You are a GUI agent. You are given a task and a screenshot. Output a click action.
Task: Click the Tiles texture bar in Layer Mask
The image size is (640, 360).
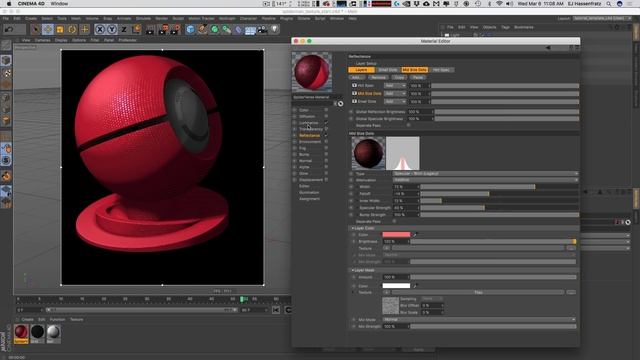478,293
